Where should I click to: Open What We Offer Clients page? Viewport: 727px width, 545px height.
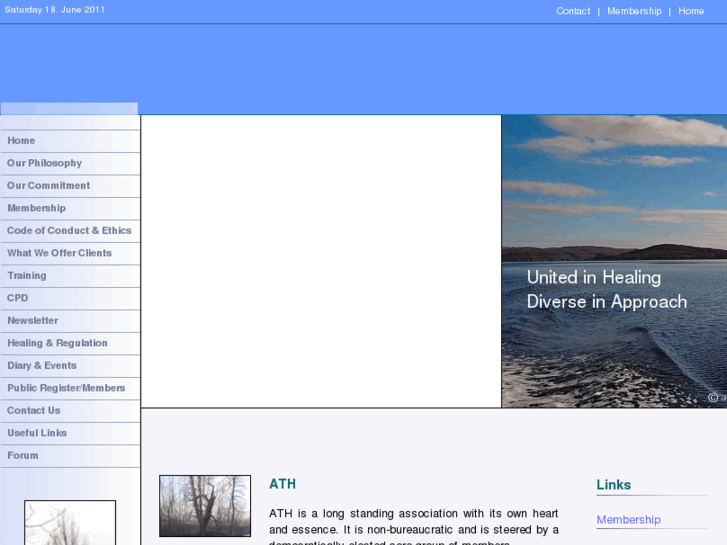[x=70, y=253]
